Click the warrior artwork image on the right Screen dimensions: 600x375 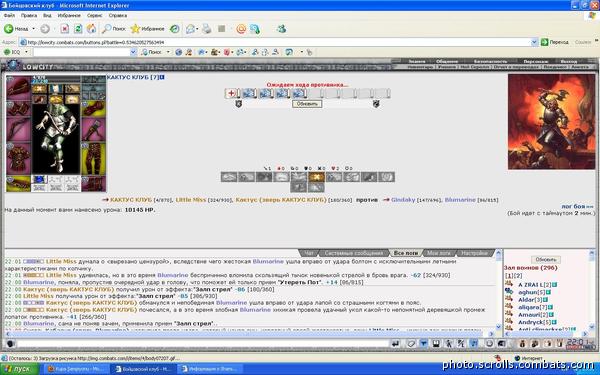click(551, 122)
